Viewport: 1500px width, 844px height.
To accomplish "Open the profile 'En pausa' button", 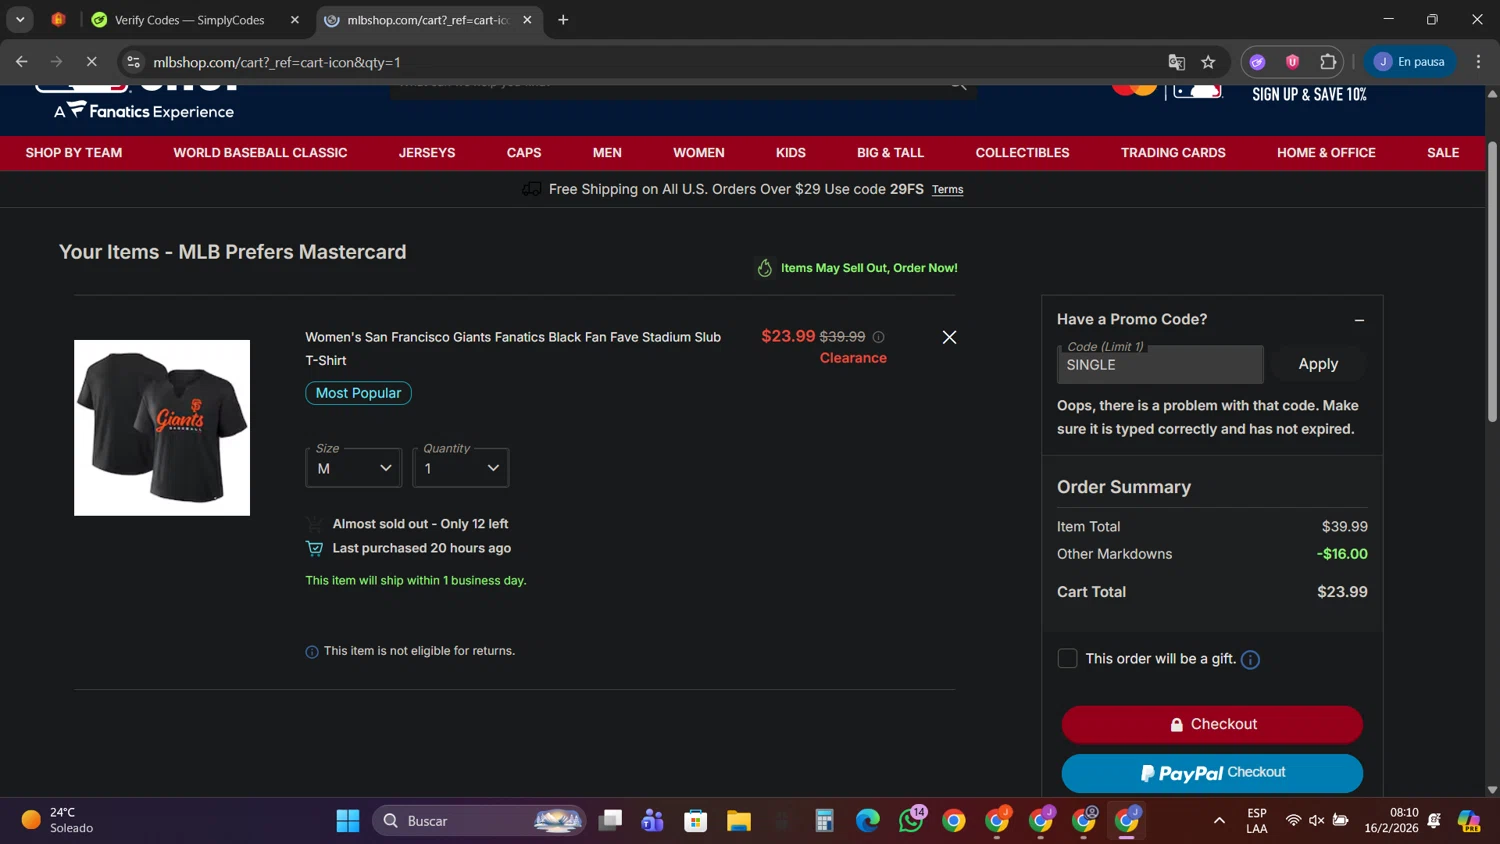I will 1410,62.
